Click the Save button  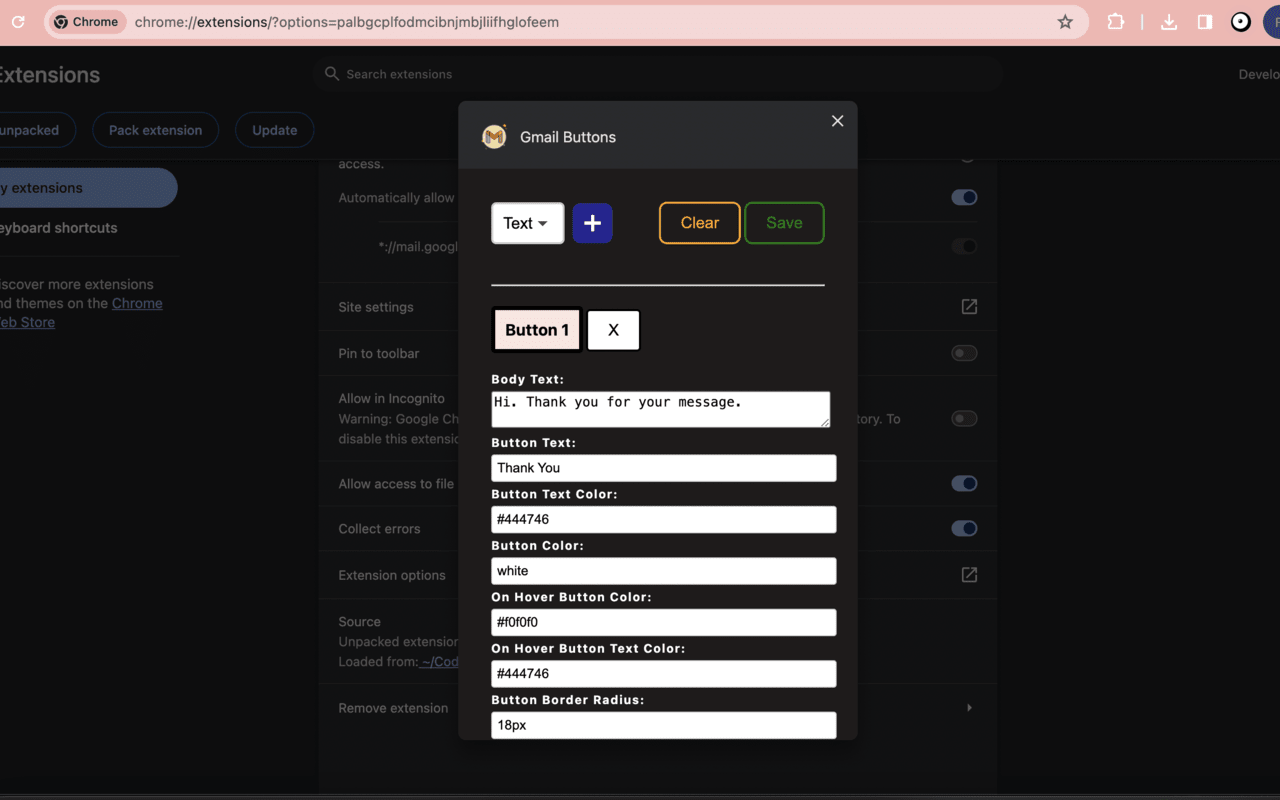point(784,223)
